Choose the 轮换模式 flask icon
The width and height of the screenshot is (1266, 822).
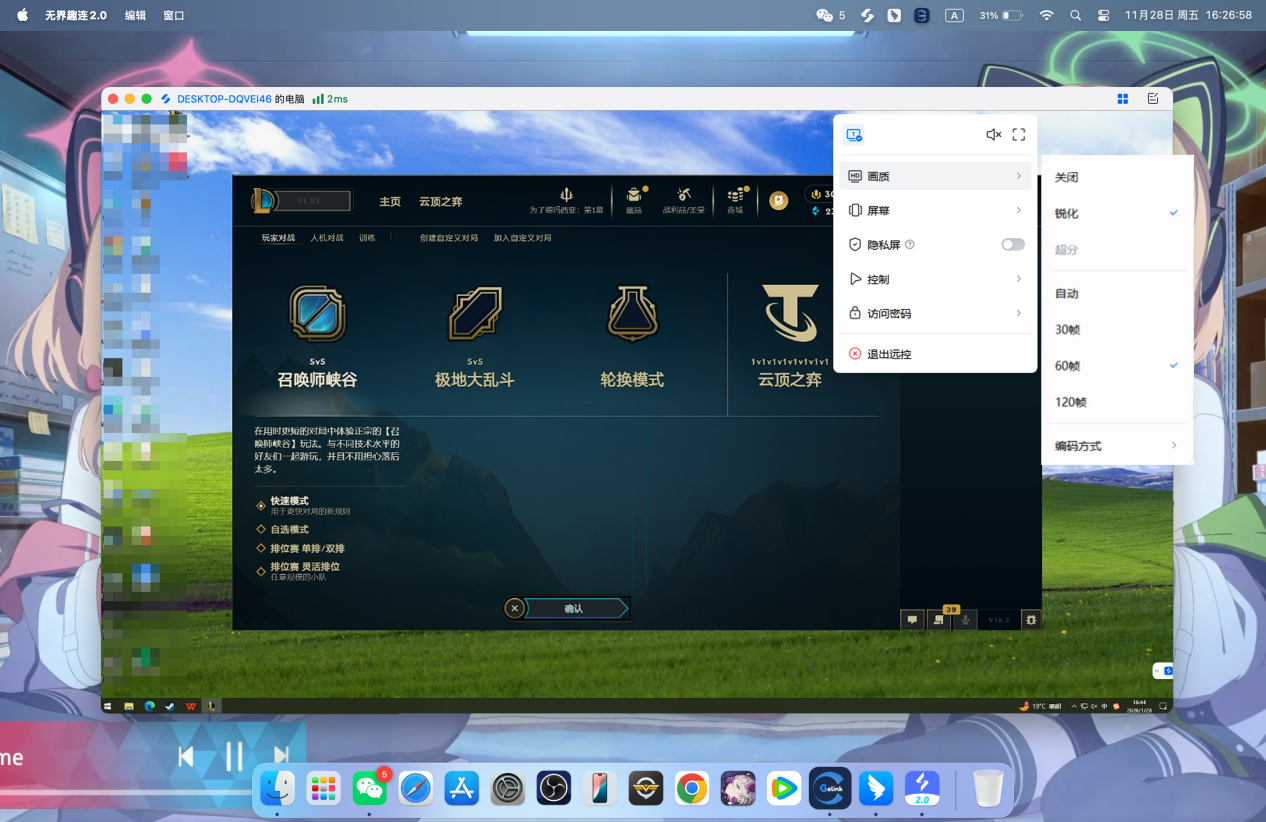pos(632,314)
